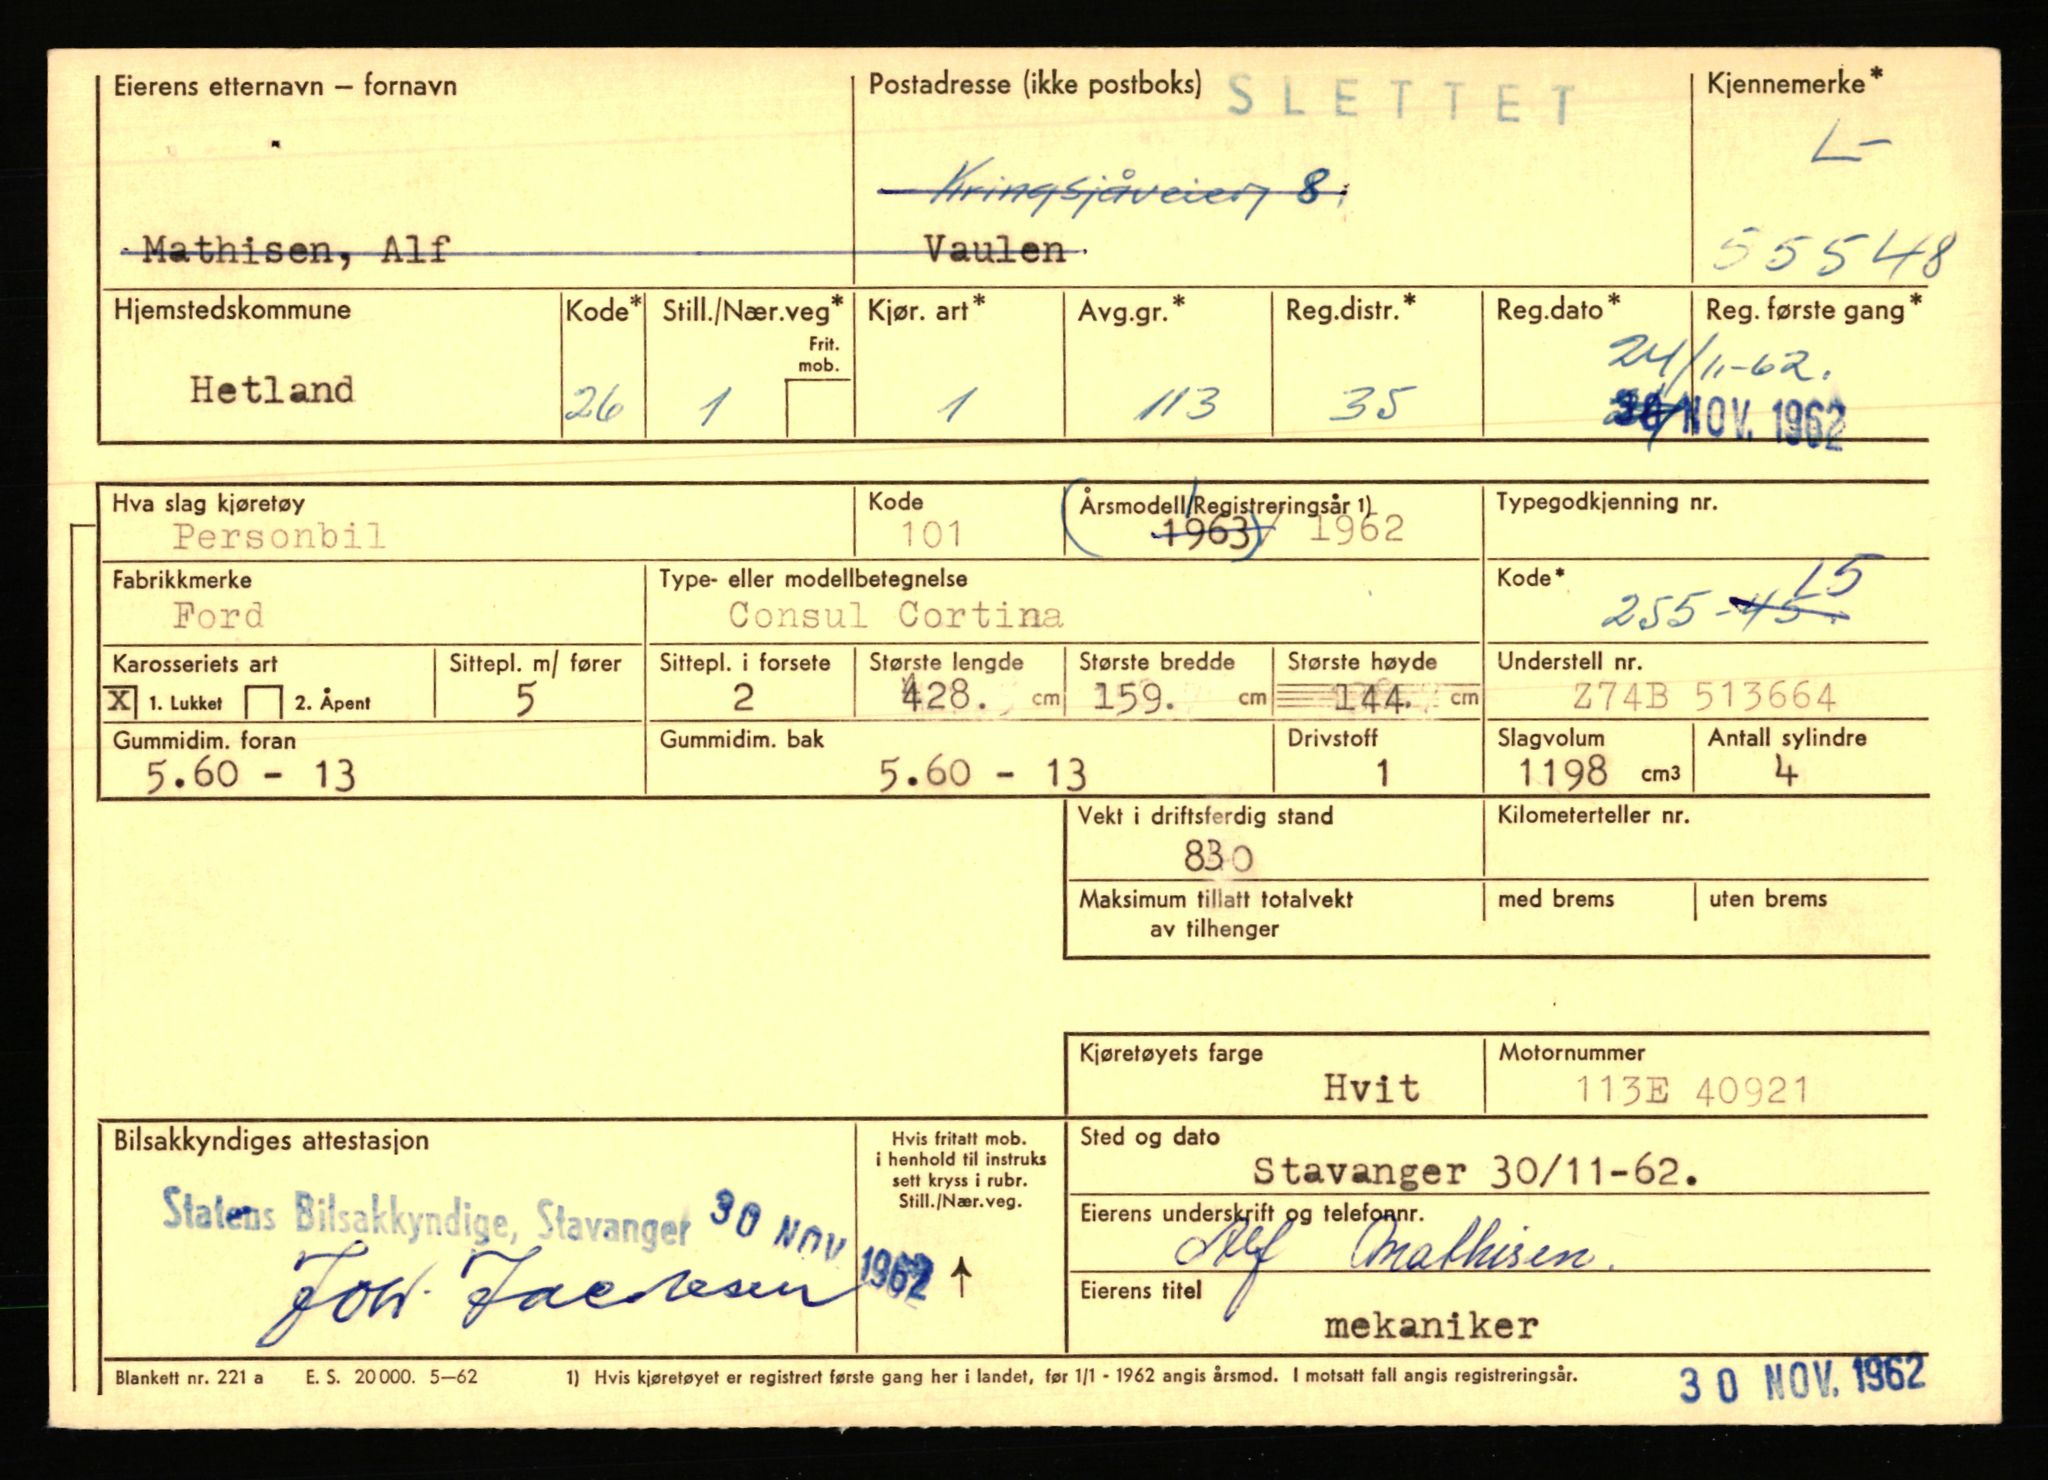Image resolution: width=2048 pixels, height=1480 pixels.
Task: Click the empty '2. Åpent' checkbox
Action: click(x=264, y=702)
